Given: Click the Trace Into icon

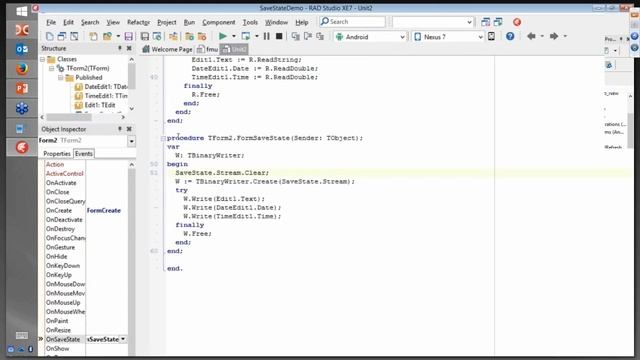Looking at the screenshot, I should 296,36.
